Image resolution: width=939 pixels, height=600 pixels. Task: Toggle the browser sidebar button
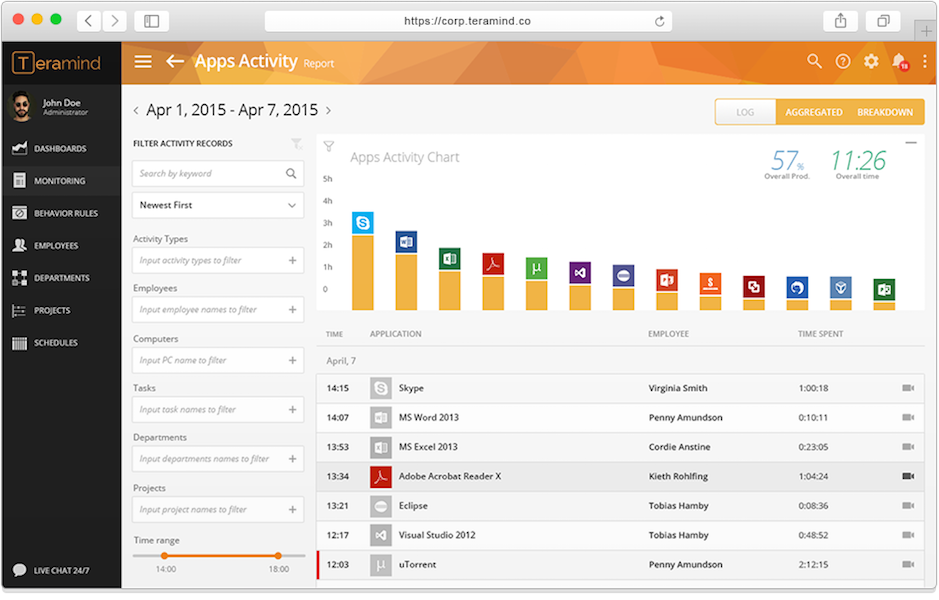point(152,21)
